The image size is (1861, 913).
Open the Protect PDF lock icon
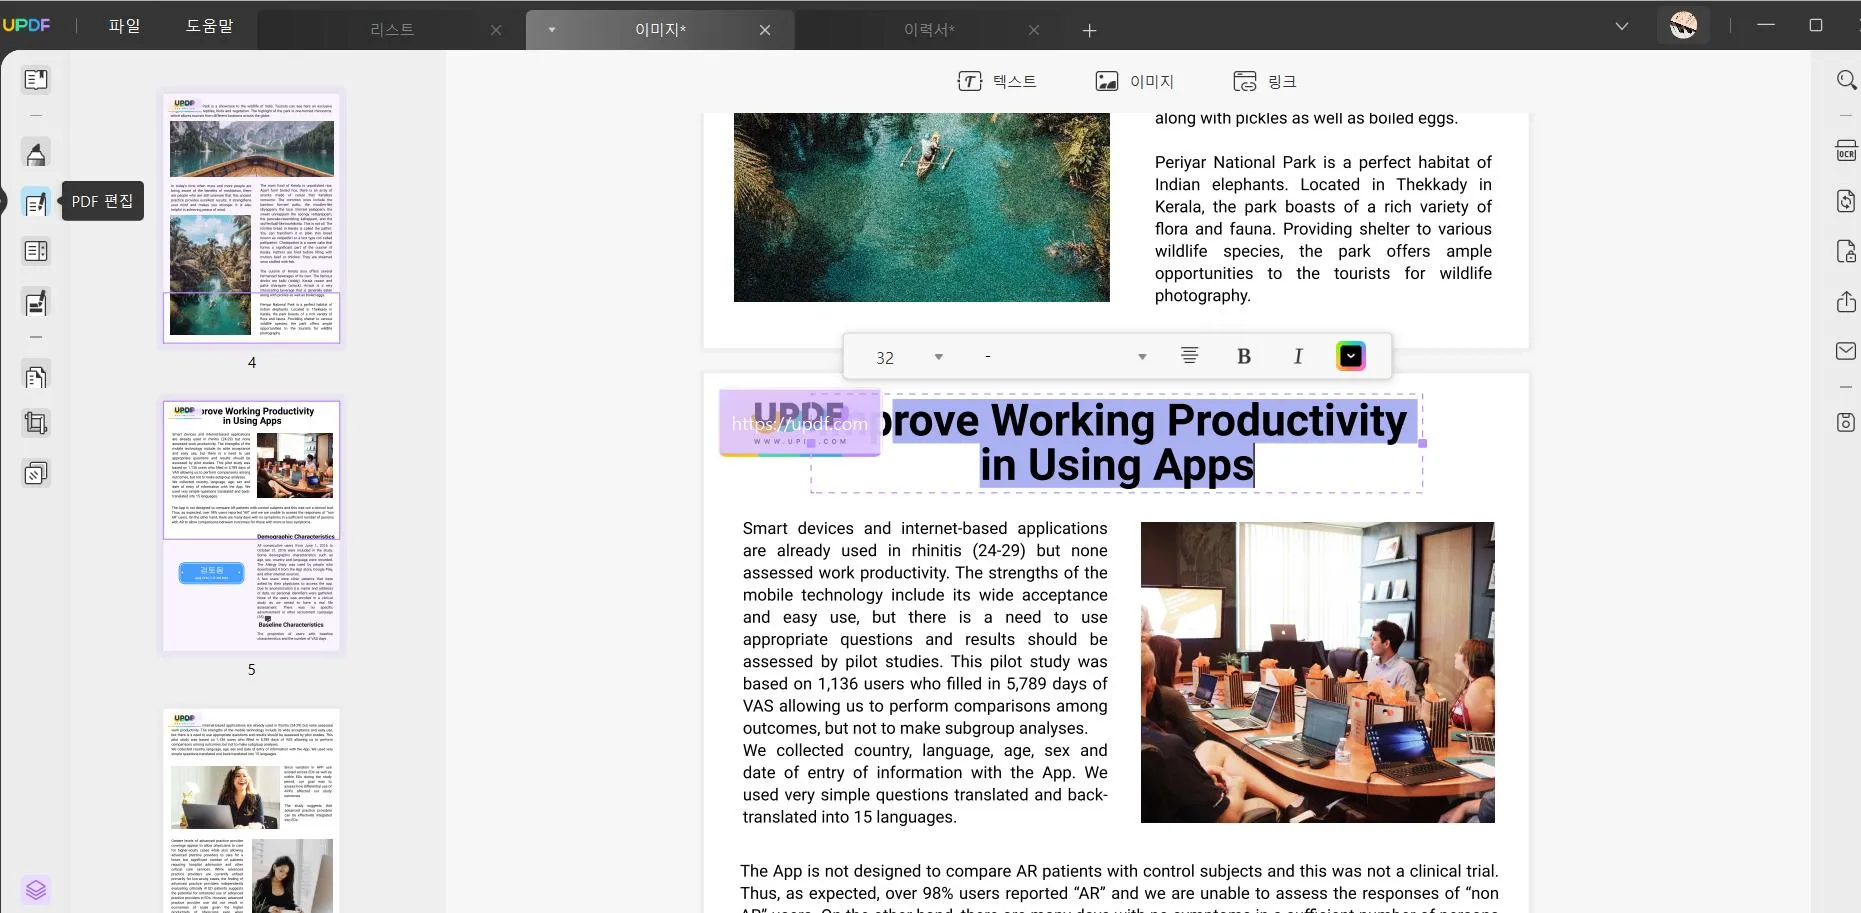pos(1846,251)
